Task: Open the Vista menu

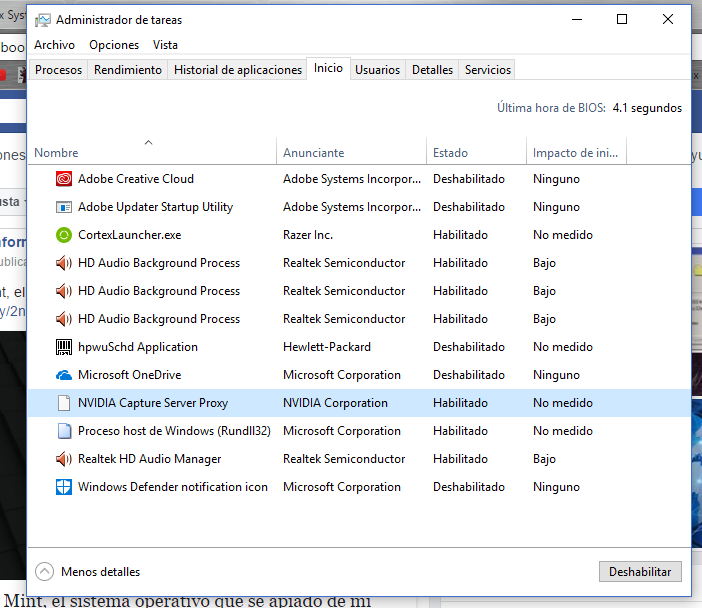Action: click(x=165, y=45)
